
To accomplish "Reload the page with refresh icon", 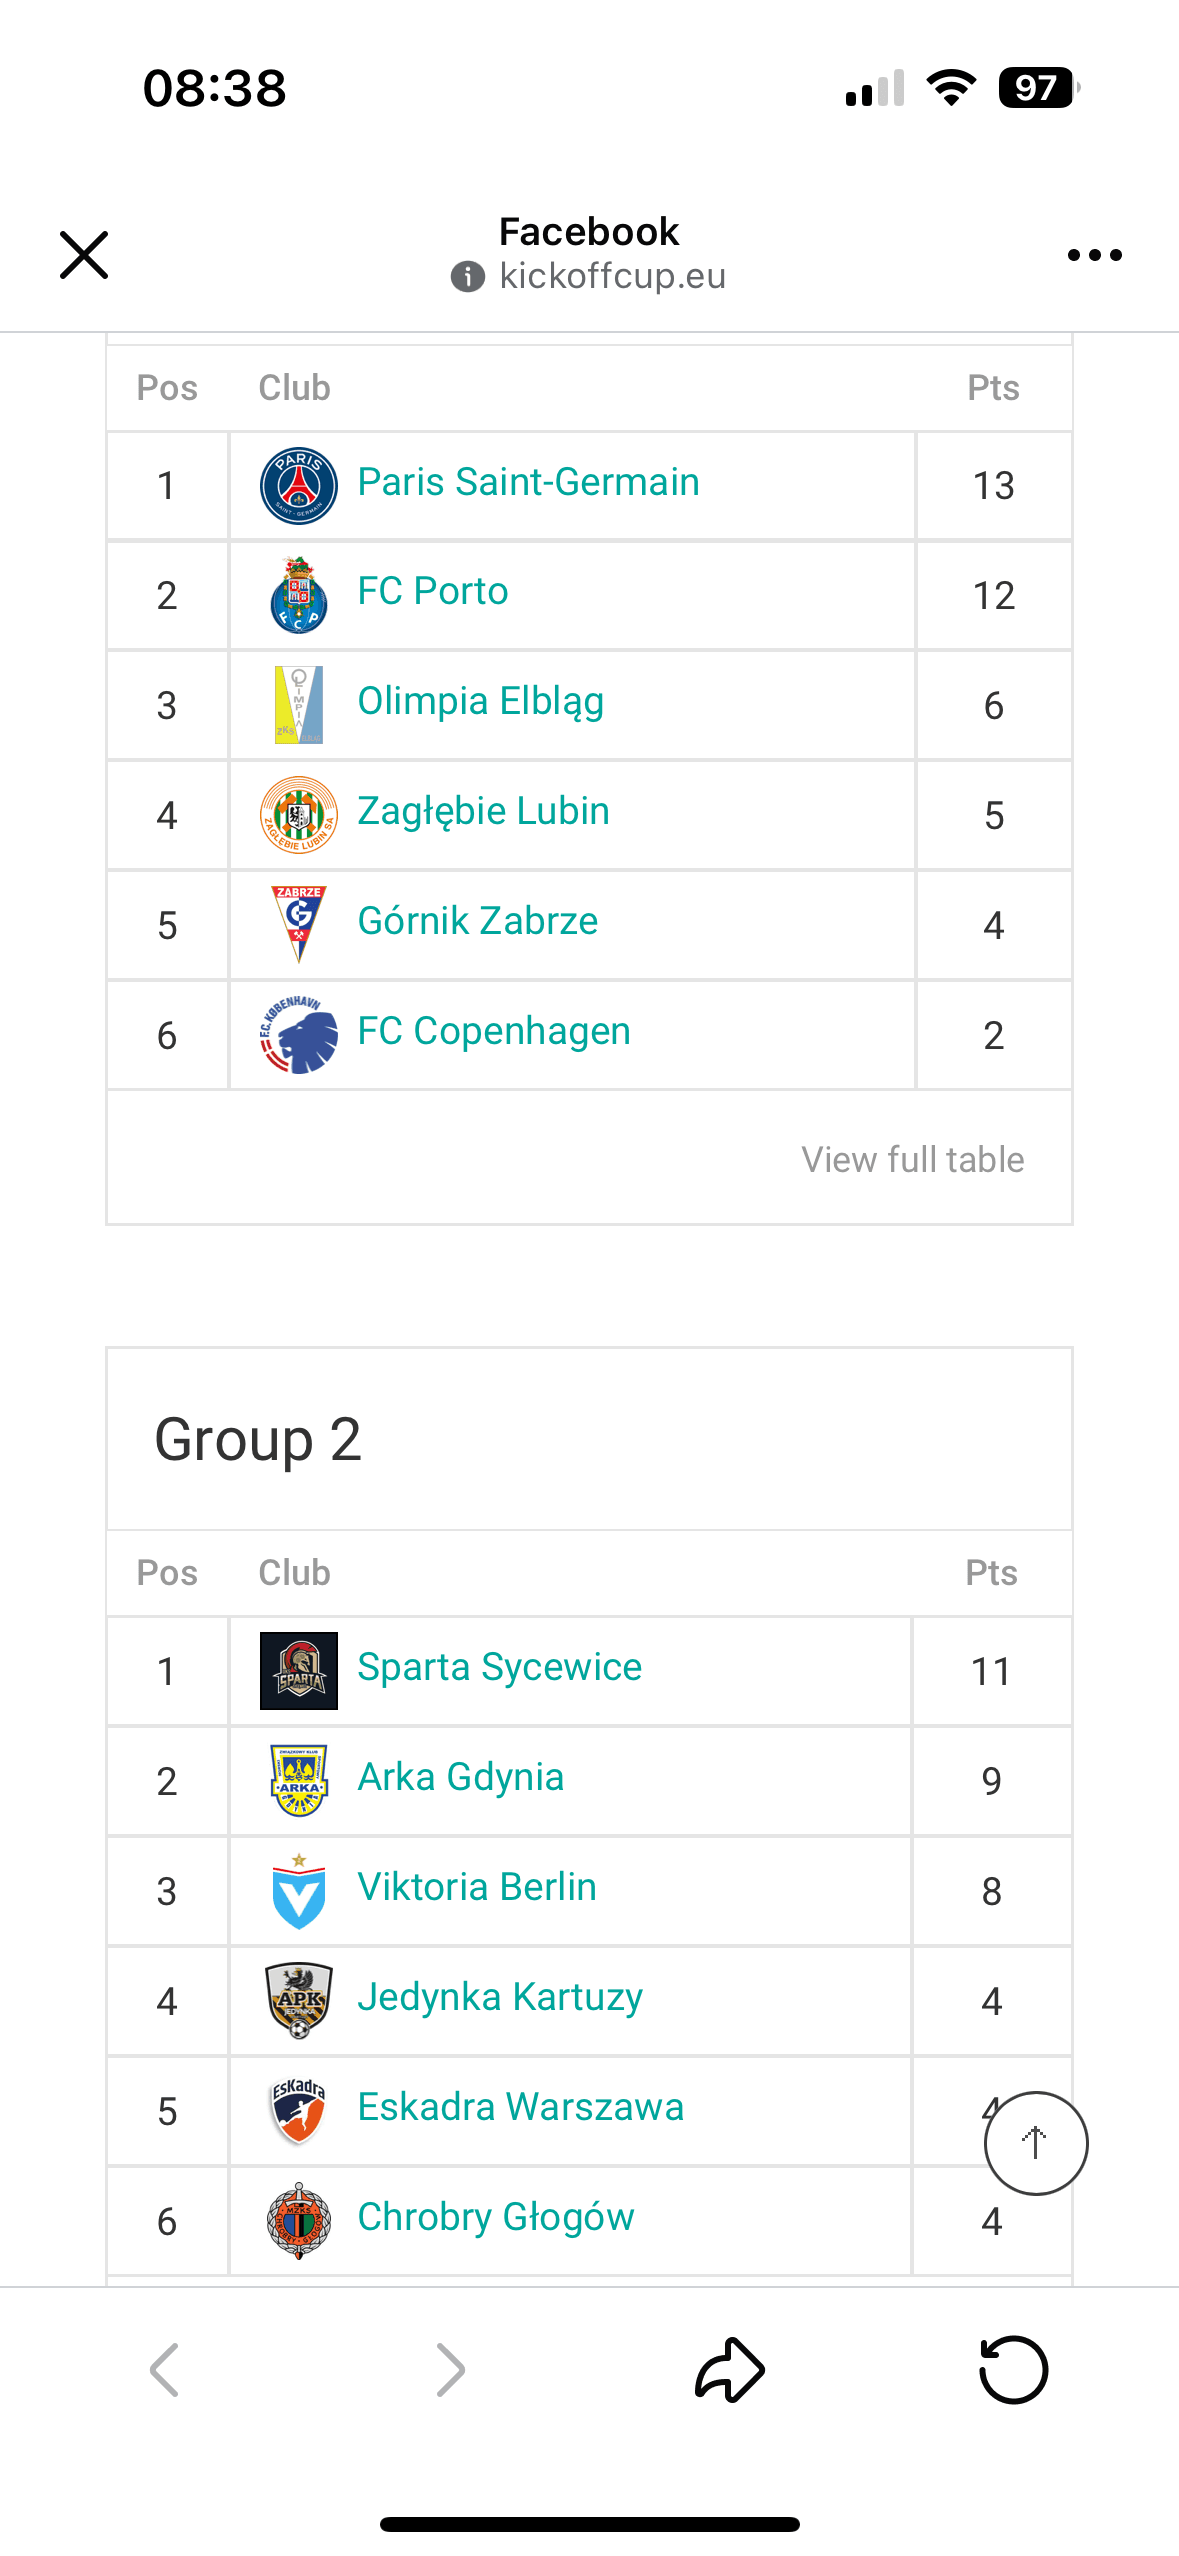I will click(x=1013, y=2369).
